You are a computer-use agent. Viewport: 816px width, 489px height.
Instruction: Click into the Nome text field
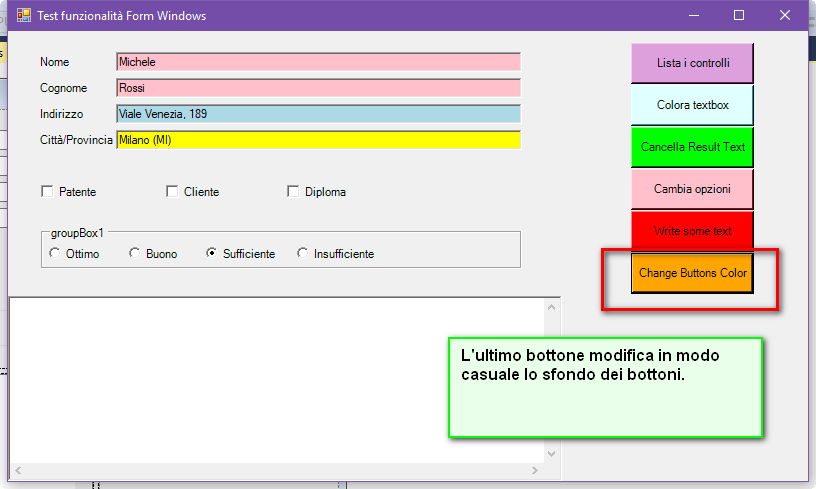coord(318,62)
